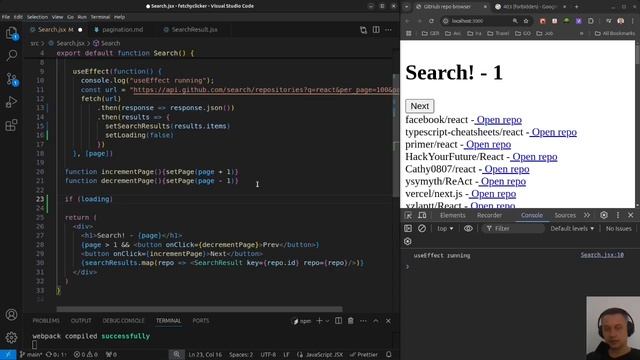This screenshot has height=360, width=640.
Task: Click Prettier in the status bar
Action: (x=364, y=355)
